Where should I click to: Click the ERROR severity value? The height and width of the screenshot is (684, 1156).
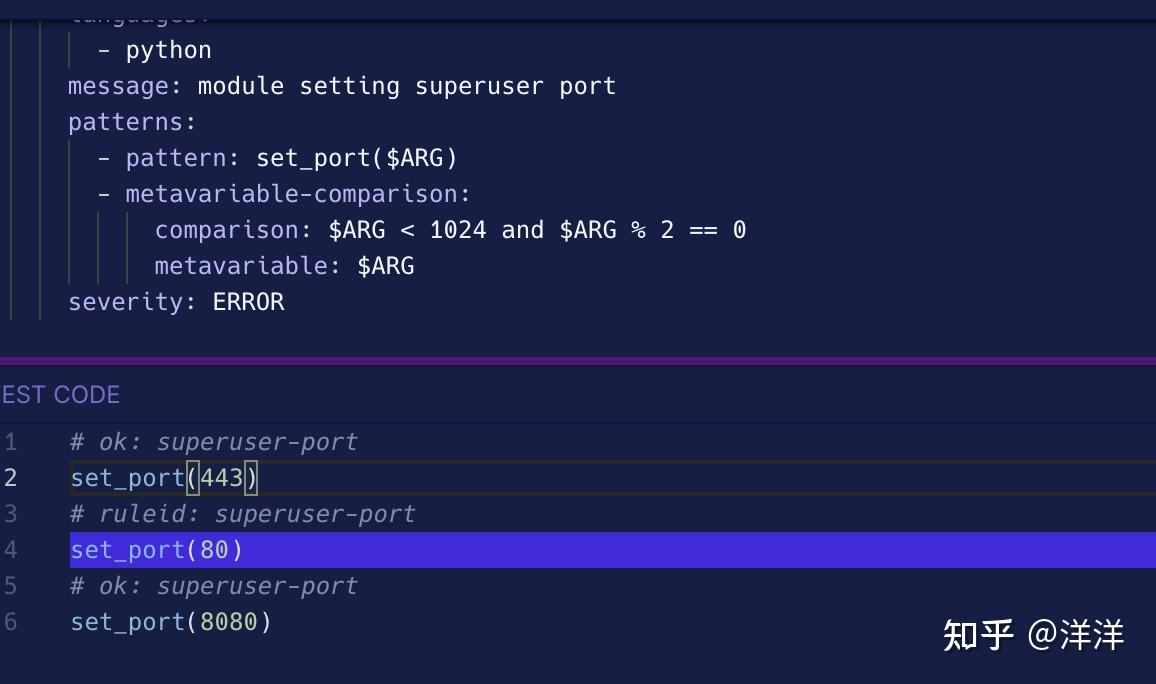pos(248,302)
